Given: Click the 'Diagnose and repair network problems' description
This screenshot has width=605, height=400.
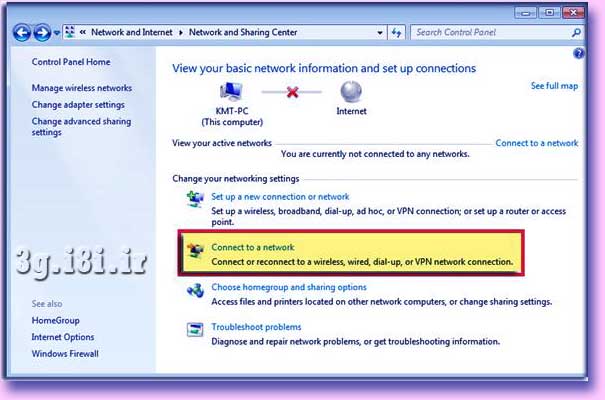Looking at the screenshot, I should [355, 342].
